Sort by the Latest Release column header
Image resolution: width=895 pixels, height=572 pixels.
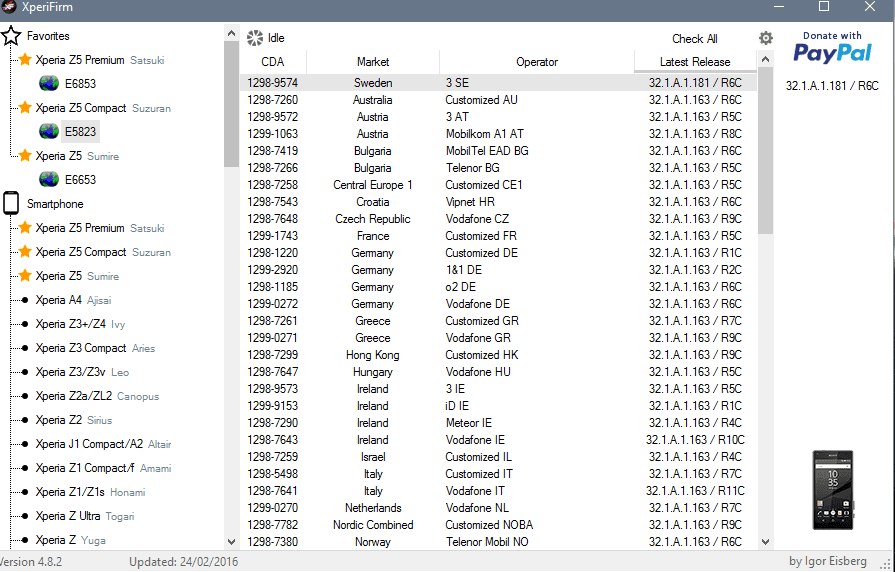[695, 62]
